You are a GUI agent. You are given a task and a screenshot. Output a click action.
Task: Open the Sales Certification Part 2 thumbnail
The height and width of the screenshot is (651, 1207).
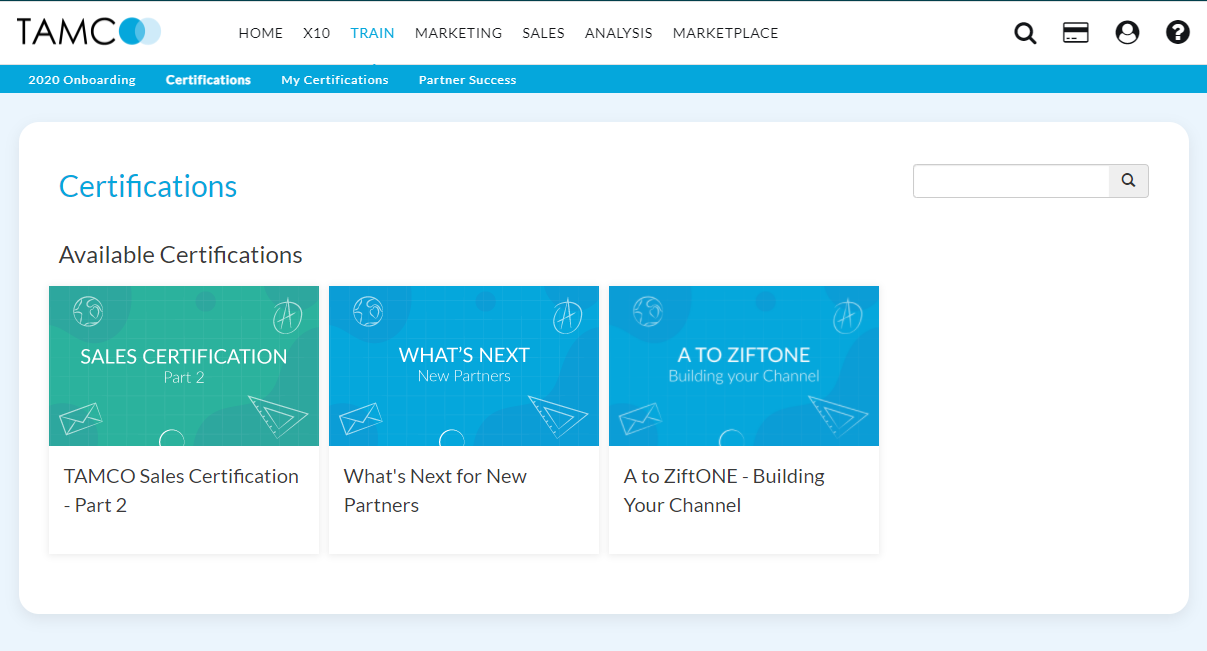[184, 366]
